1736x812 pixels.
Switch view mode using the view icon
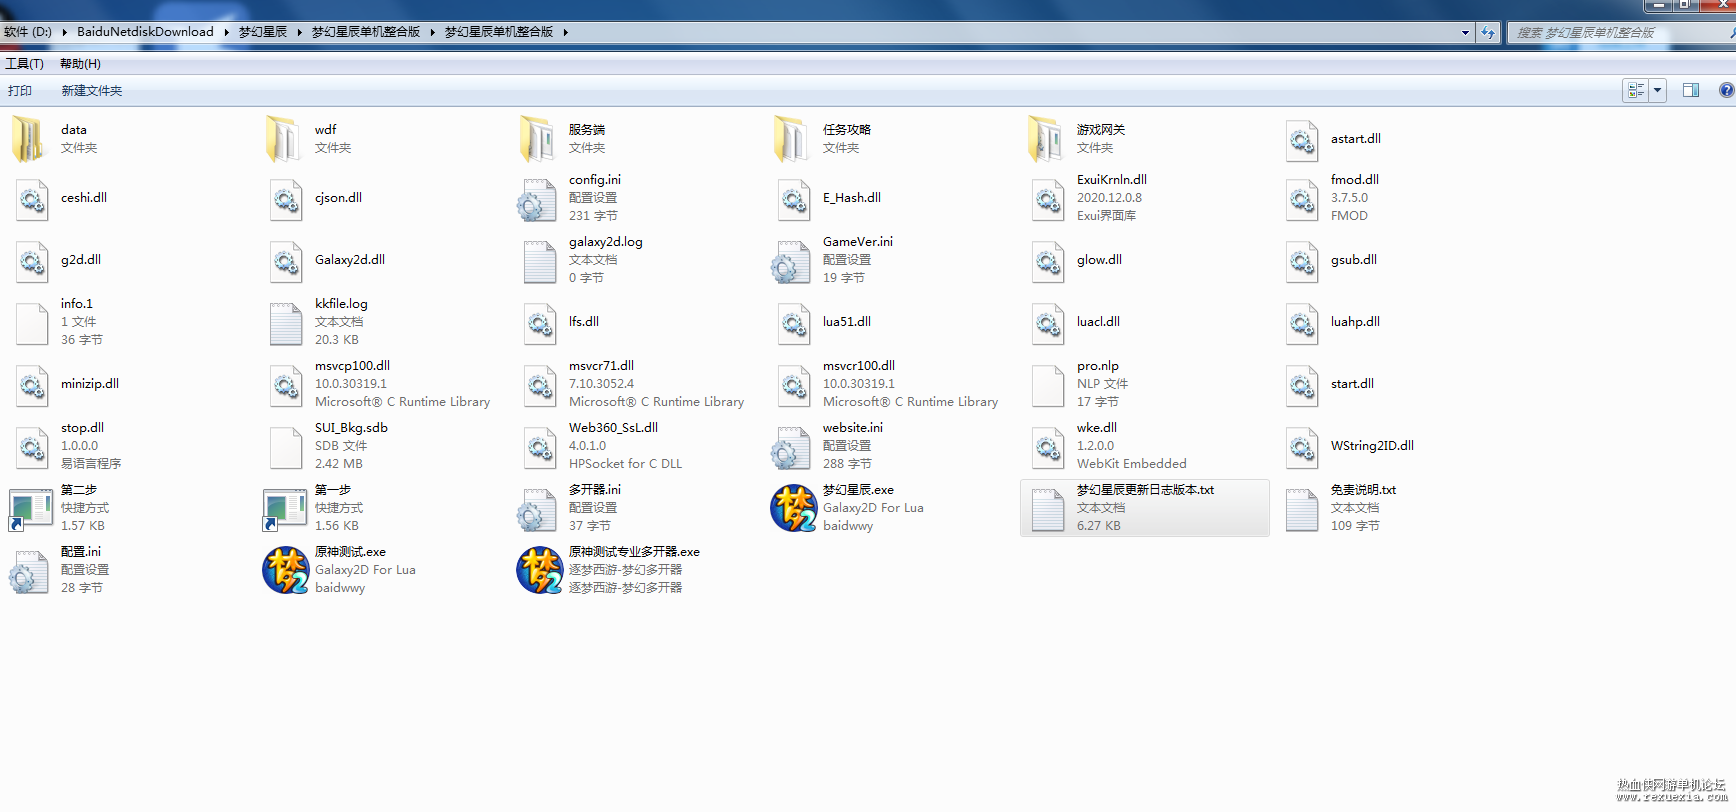pos(1636,90)
